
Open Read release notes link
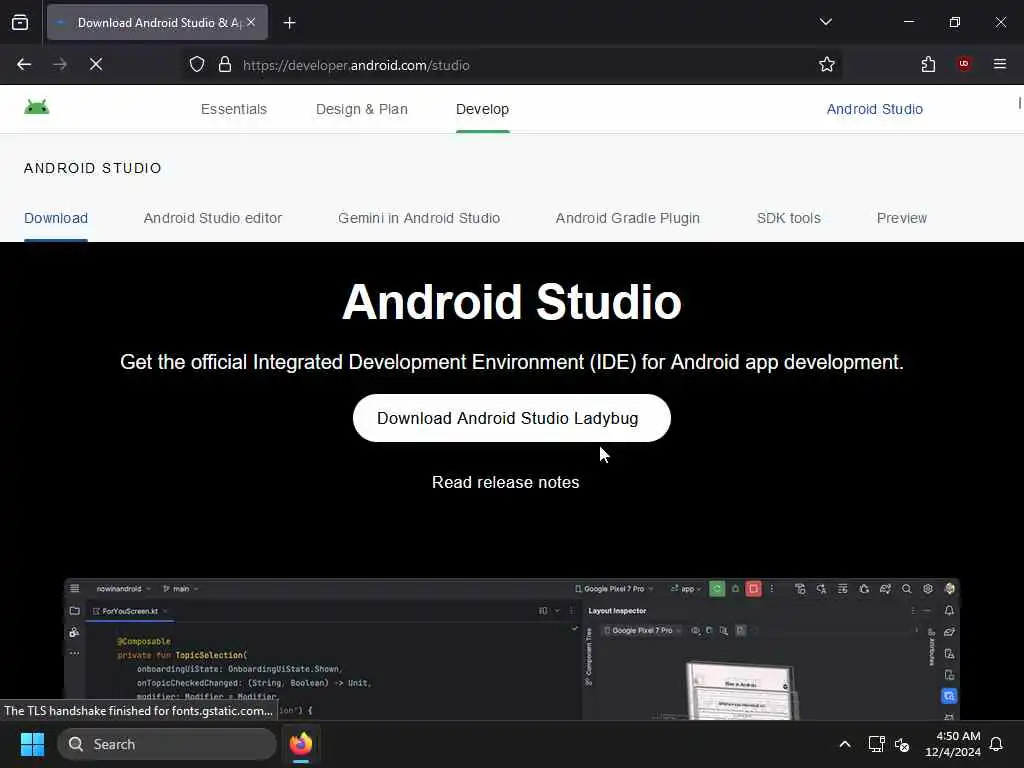click(x=505, y=483)
